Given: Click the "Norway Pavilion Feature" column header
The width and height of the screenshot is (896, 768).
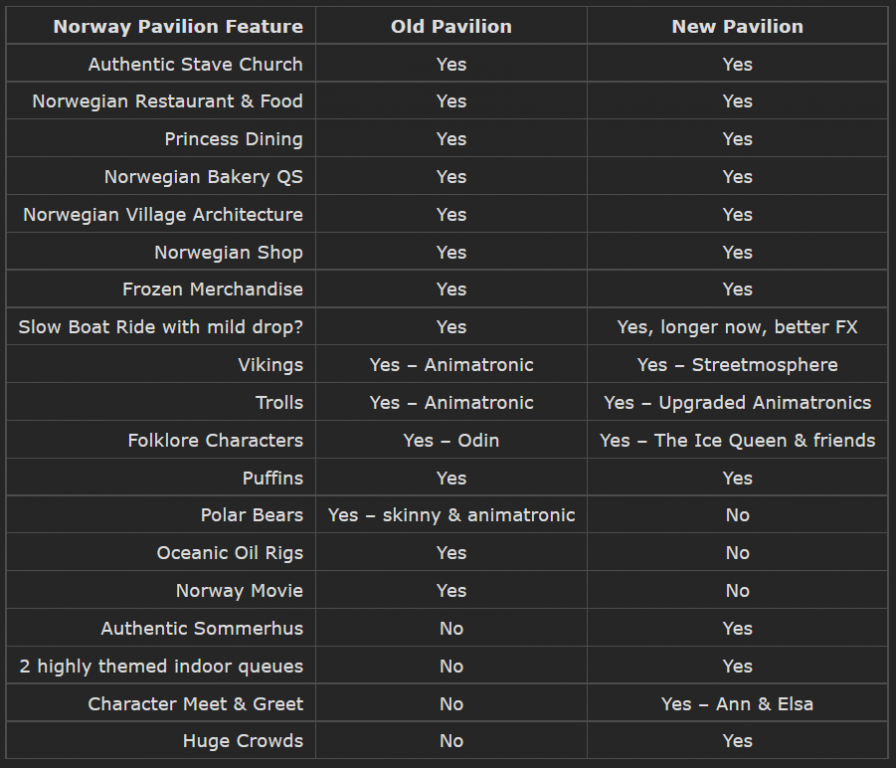Looking at the screenshot, I should (x=178, y=27).
